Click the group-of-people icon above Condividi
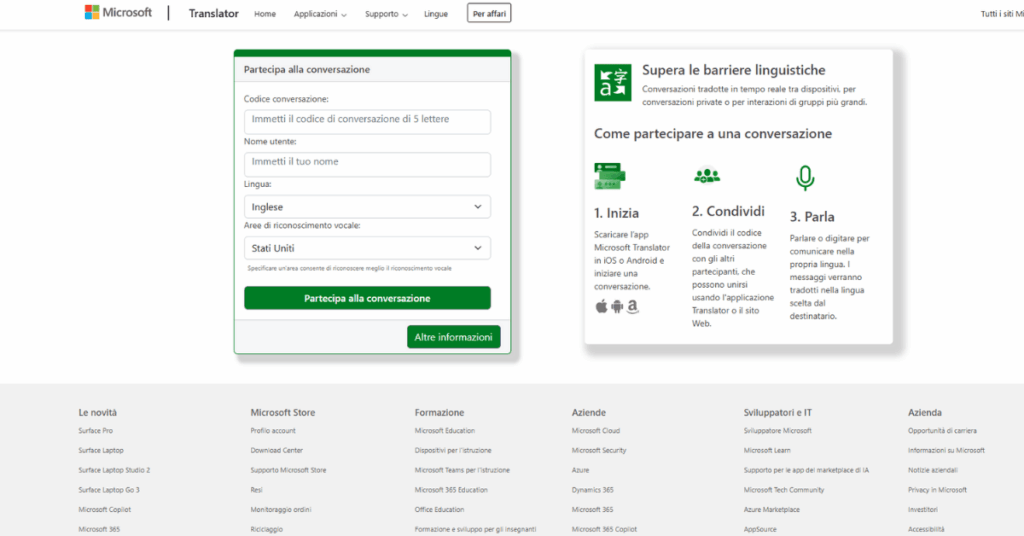The height and width of the screenshot is (536, 1024). [x=707, y=175]
